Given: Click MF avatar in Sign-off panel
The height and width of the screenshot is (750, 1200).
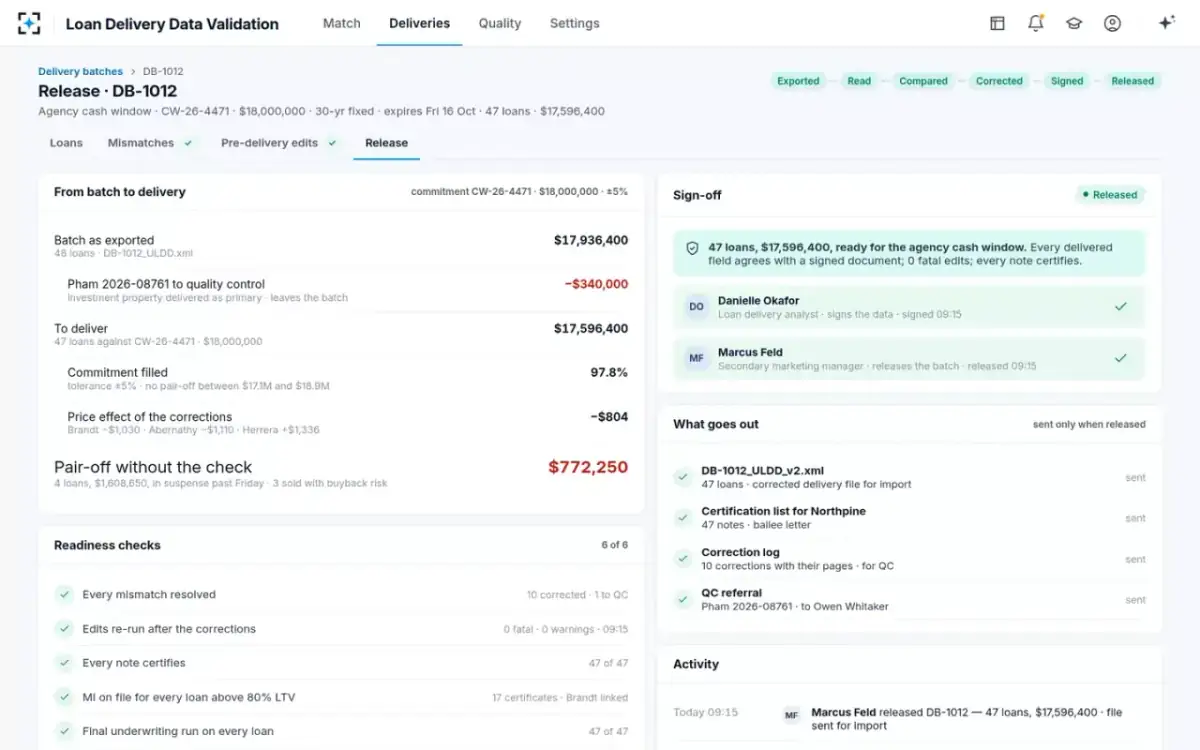Looking at the screenshot, I should (x=697, y=359).
